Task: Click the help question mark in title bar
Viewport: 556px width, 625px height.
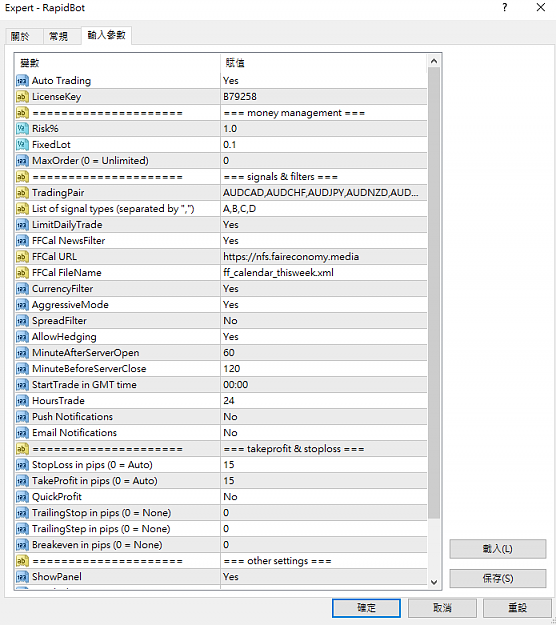Action: click(505, 8)
